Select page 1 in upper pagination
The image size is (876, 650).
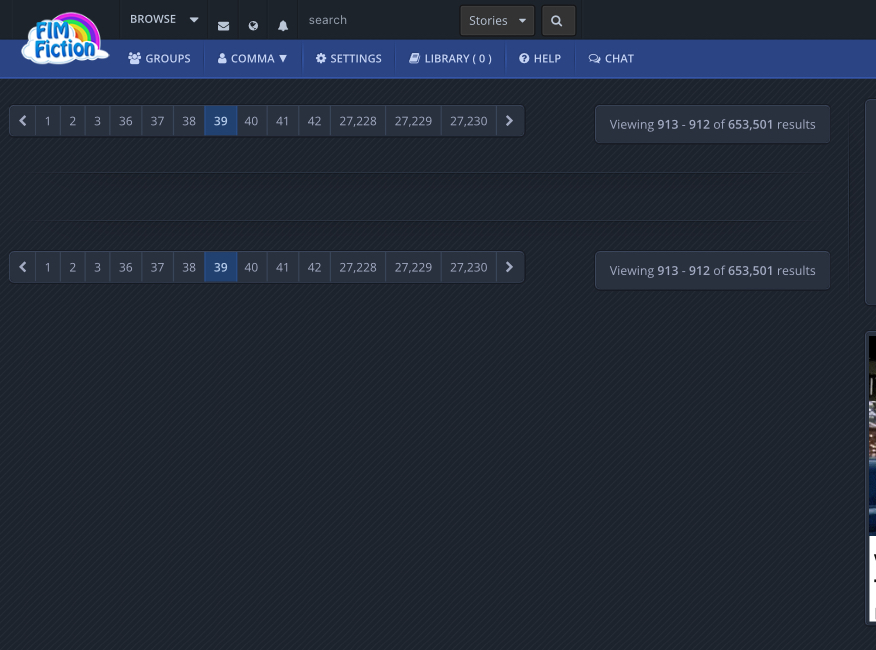click(48, 121)
